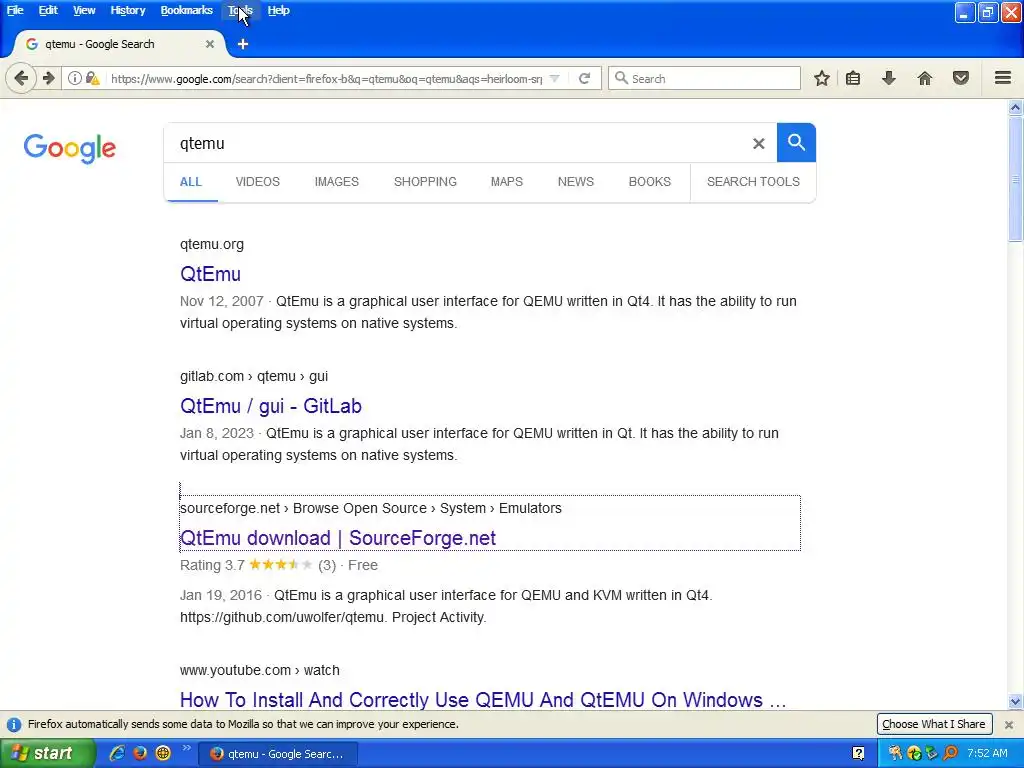Go forward with the Forward arrow button
Image resolution: width=1024 pixels, height=768 pixels.
49,78
